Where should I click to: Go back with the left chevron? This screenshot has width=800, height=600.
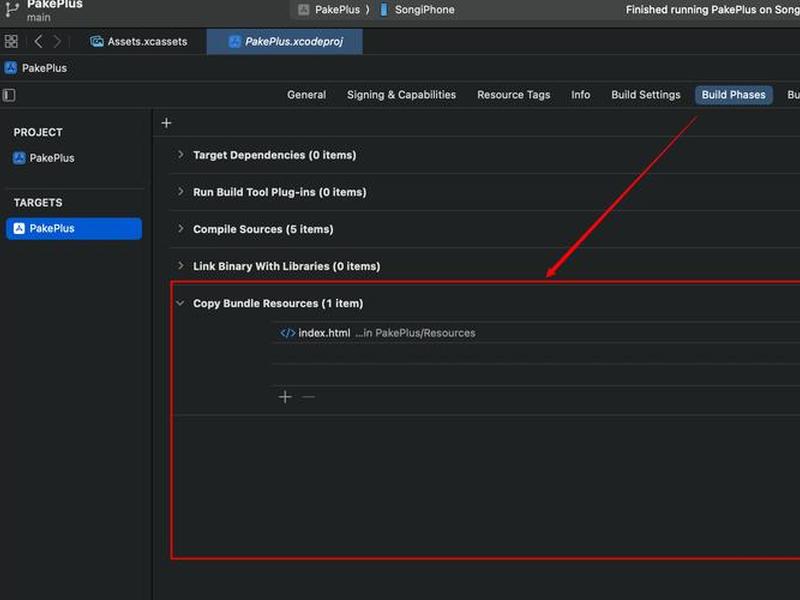[x=38, y=41]
